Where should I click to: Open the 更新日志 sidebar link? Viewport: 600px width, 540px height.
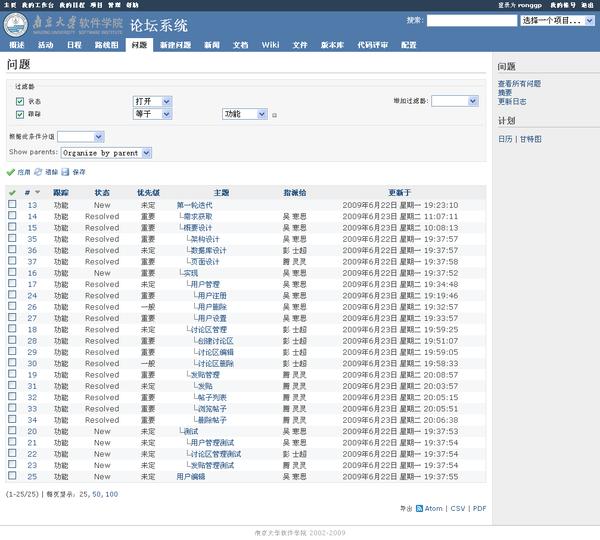512,101
